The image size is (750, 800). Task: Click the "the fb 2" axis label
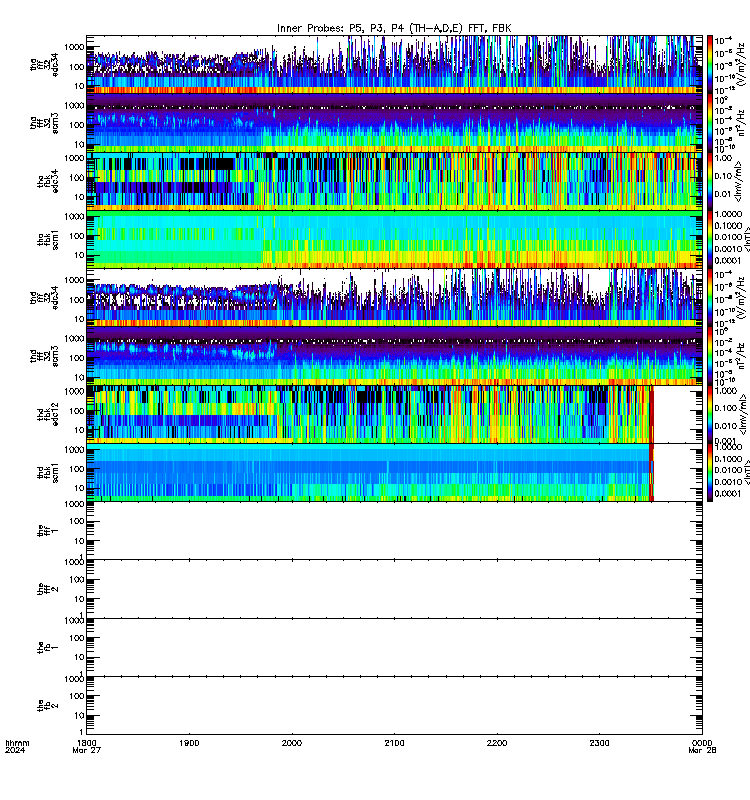click(48, 706)
